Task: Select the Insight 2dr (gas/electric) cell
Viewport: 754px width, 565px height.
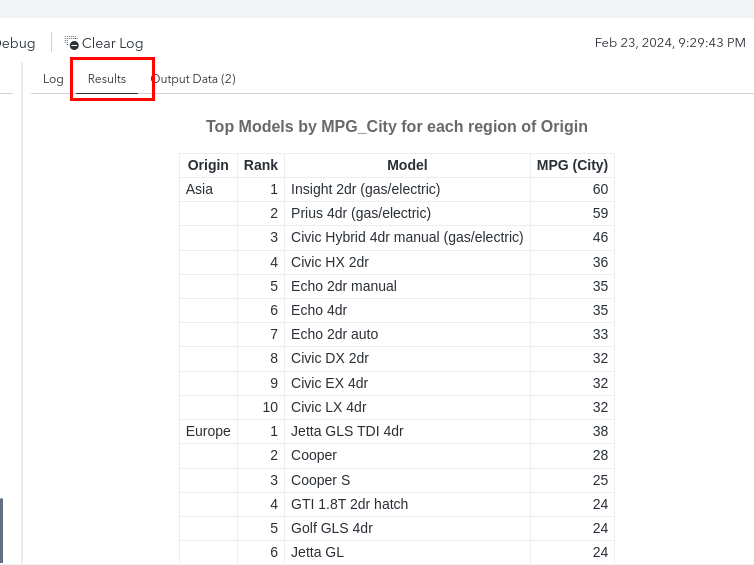Action: click(x=365, y=189)
